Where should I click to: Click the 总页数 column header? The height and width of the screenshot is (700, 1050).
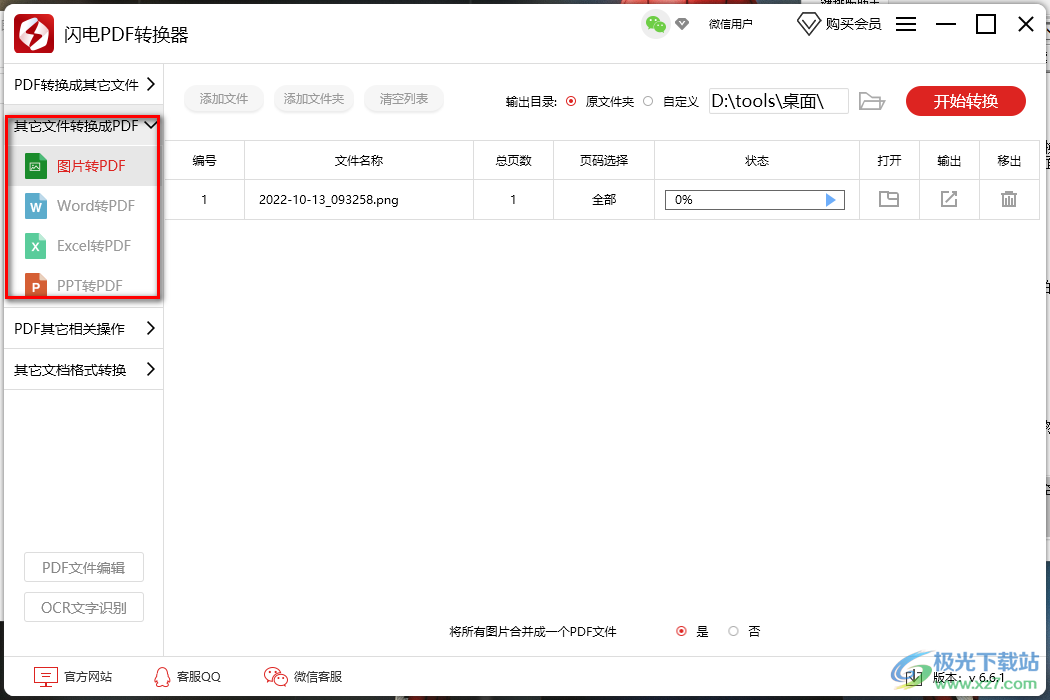pos(514,161)
